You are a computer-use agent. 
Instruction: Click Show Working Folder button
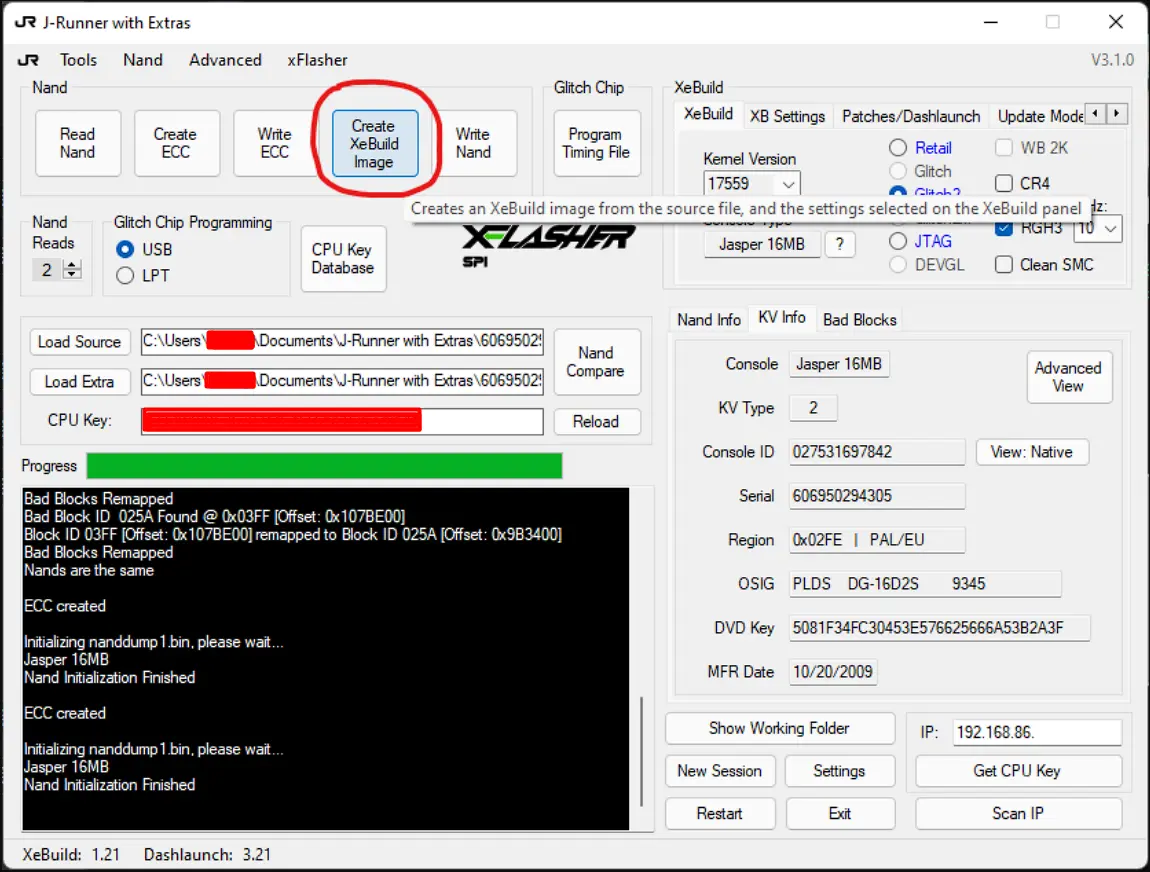coord(780,728)
